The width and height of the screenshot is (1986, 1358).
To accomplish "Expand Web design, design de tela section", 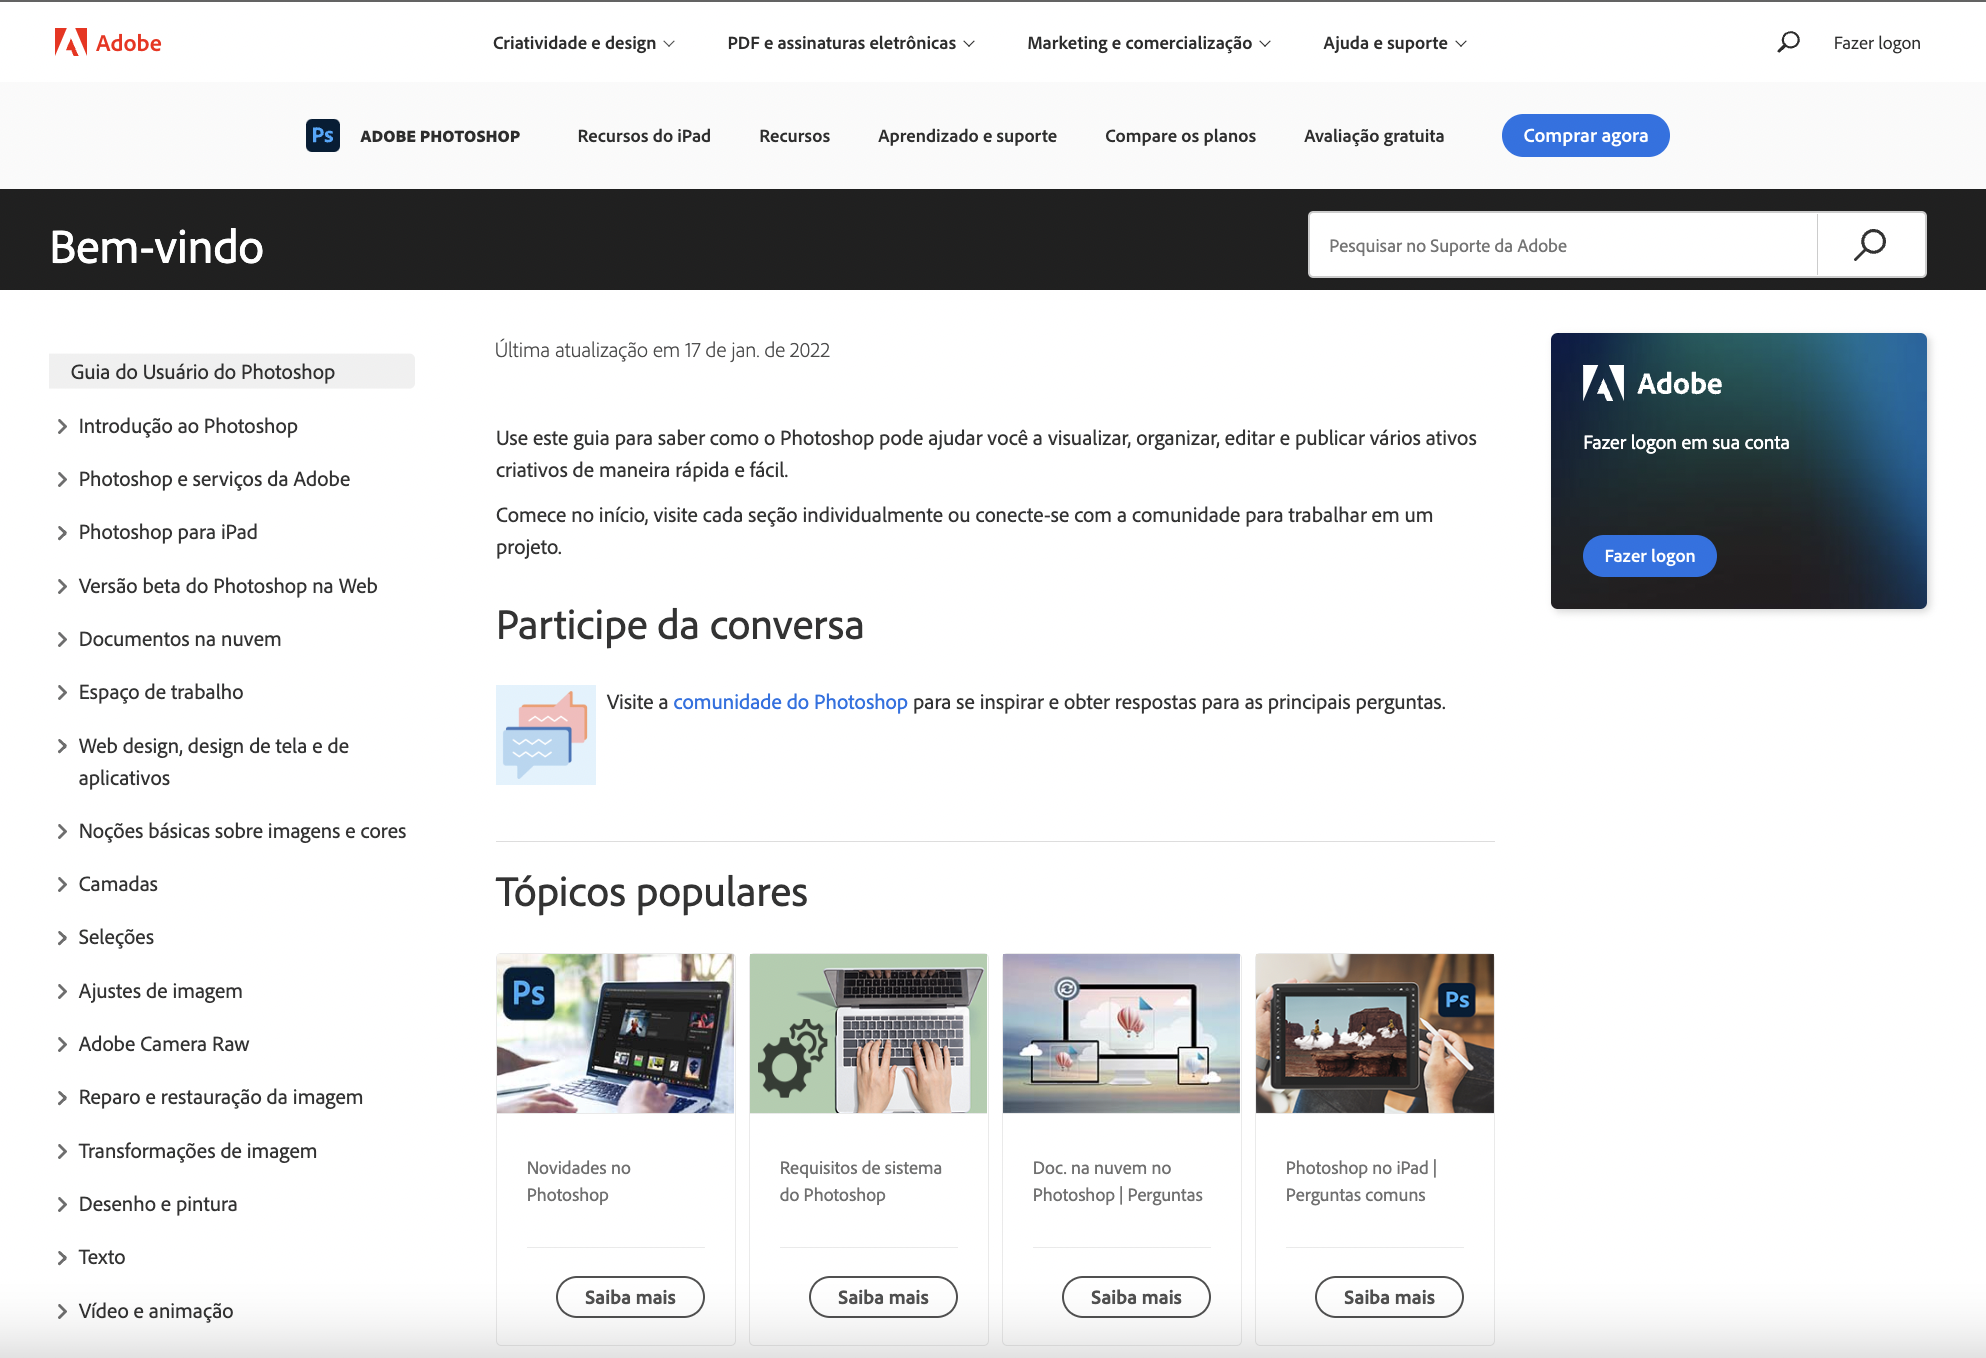I will coord(203,761).
